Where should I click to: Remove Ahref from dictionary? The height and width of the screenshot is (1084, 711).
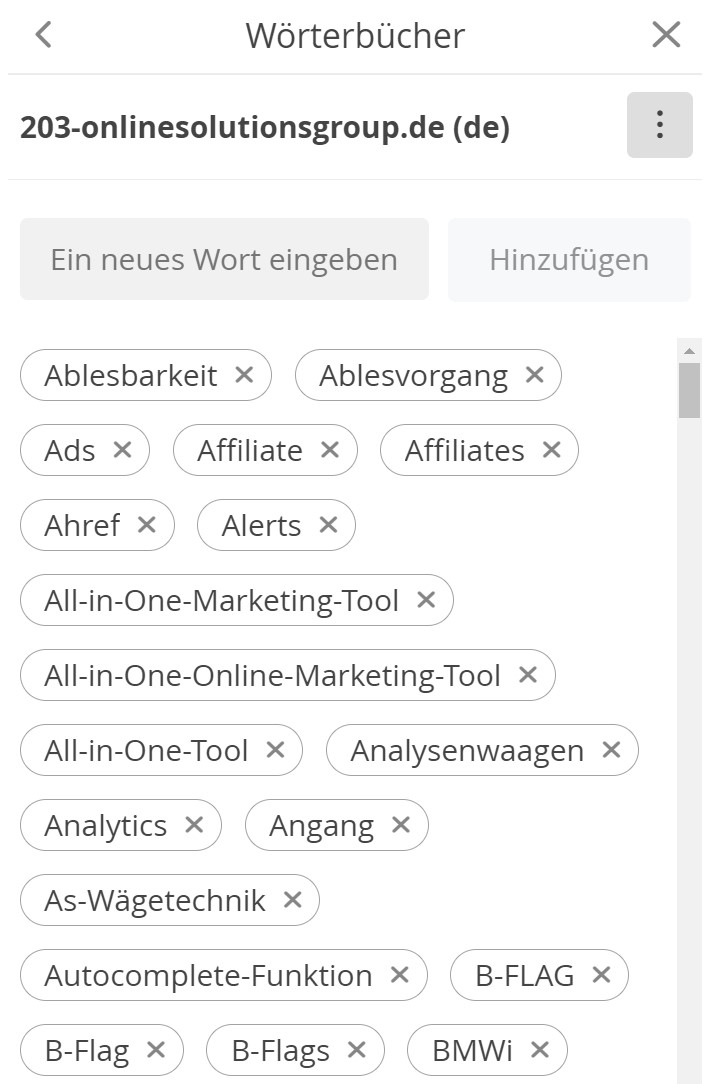pos(147,525)
